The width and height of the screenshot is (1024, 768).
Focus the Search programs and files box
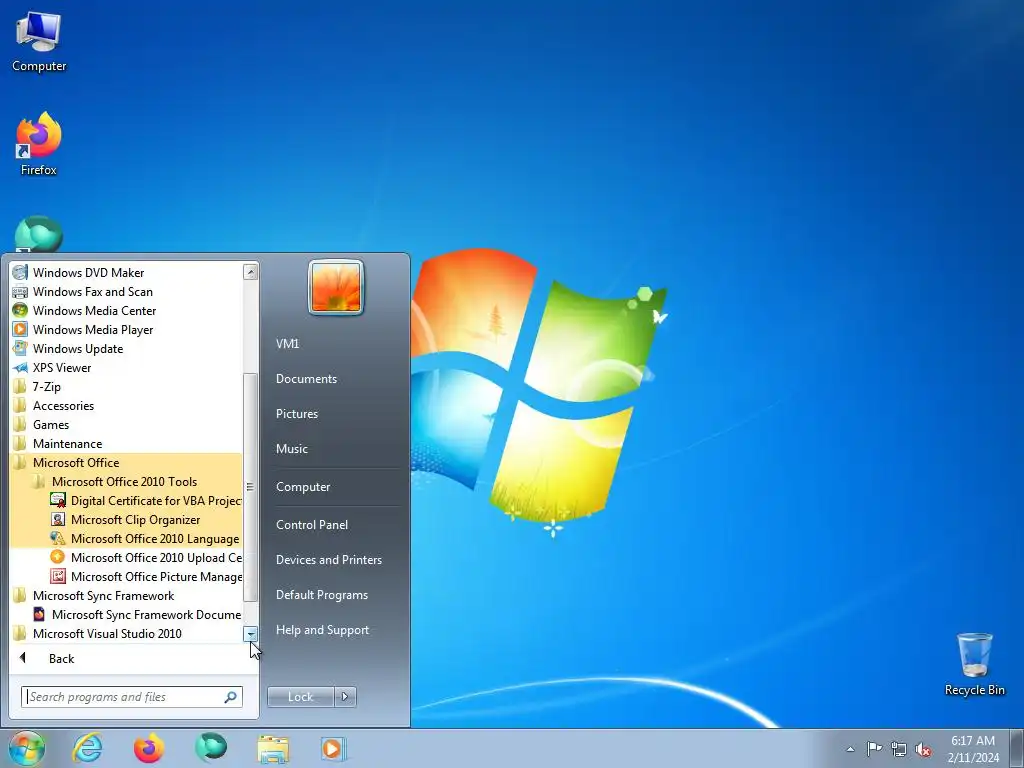click(x=124, y=697)
